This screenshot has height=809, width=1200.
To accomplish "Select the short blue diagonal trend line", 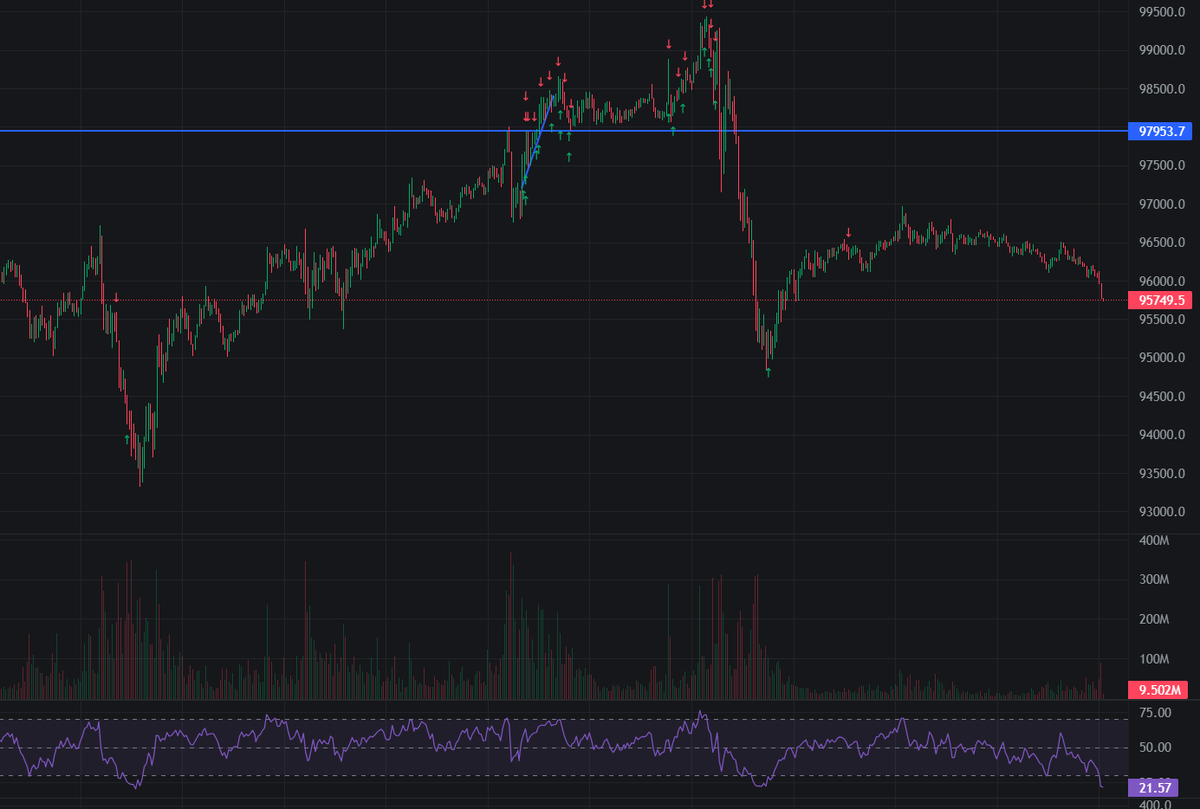I will pos(539,141).
